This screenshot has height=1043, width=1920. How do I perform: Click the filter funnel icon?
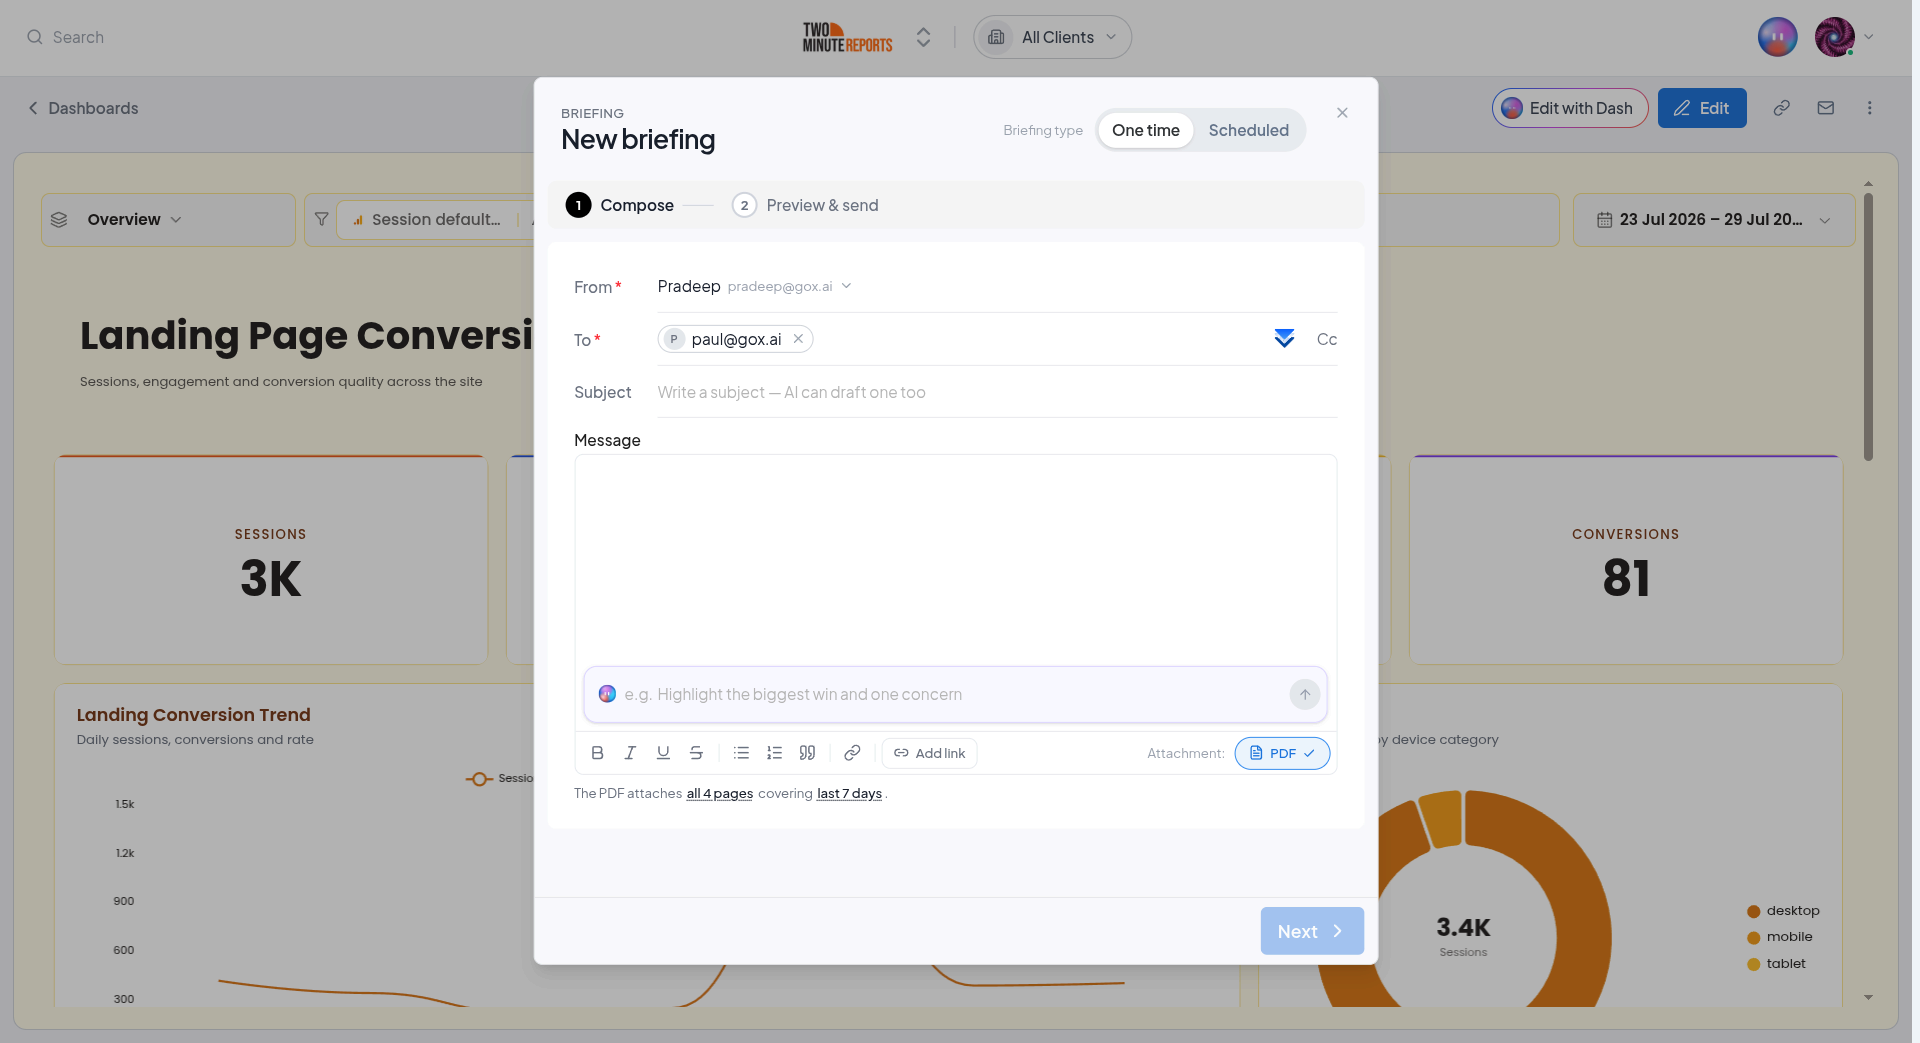[x=321, y=219]
